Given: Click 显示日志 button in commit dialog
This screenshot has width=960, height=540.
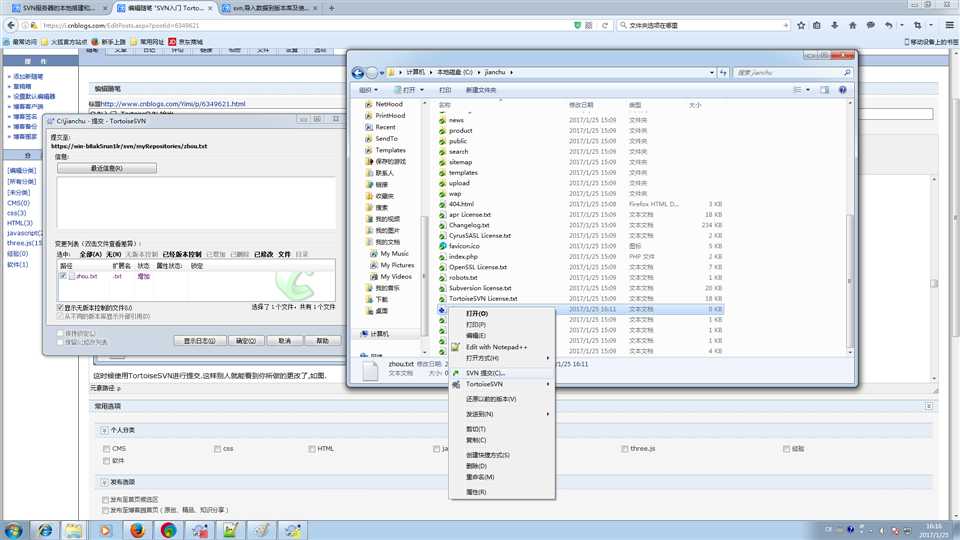Looking at the screenshot, I should (200, 341).
